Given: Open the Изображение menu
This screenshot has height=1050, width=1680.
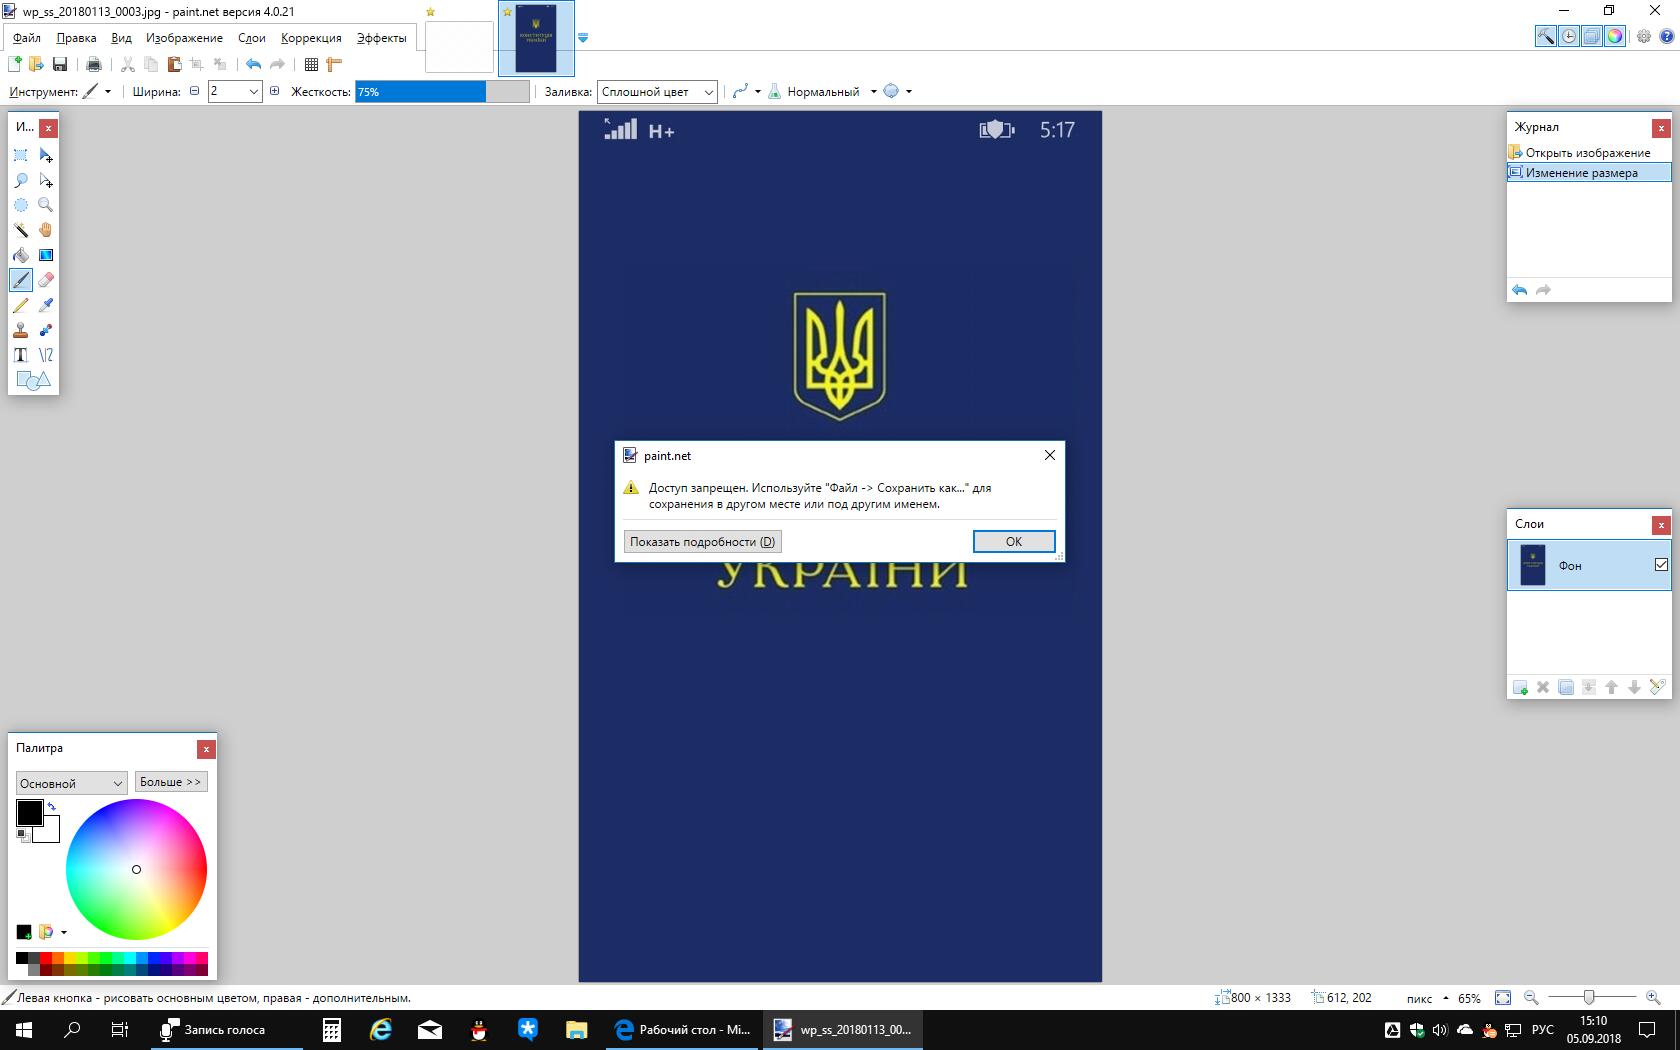Looking at the screenshot, I should point(184,38).
